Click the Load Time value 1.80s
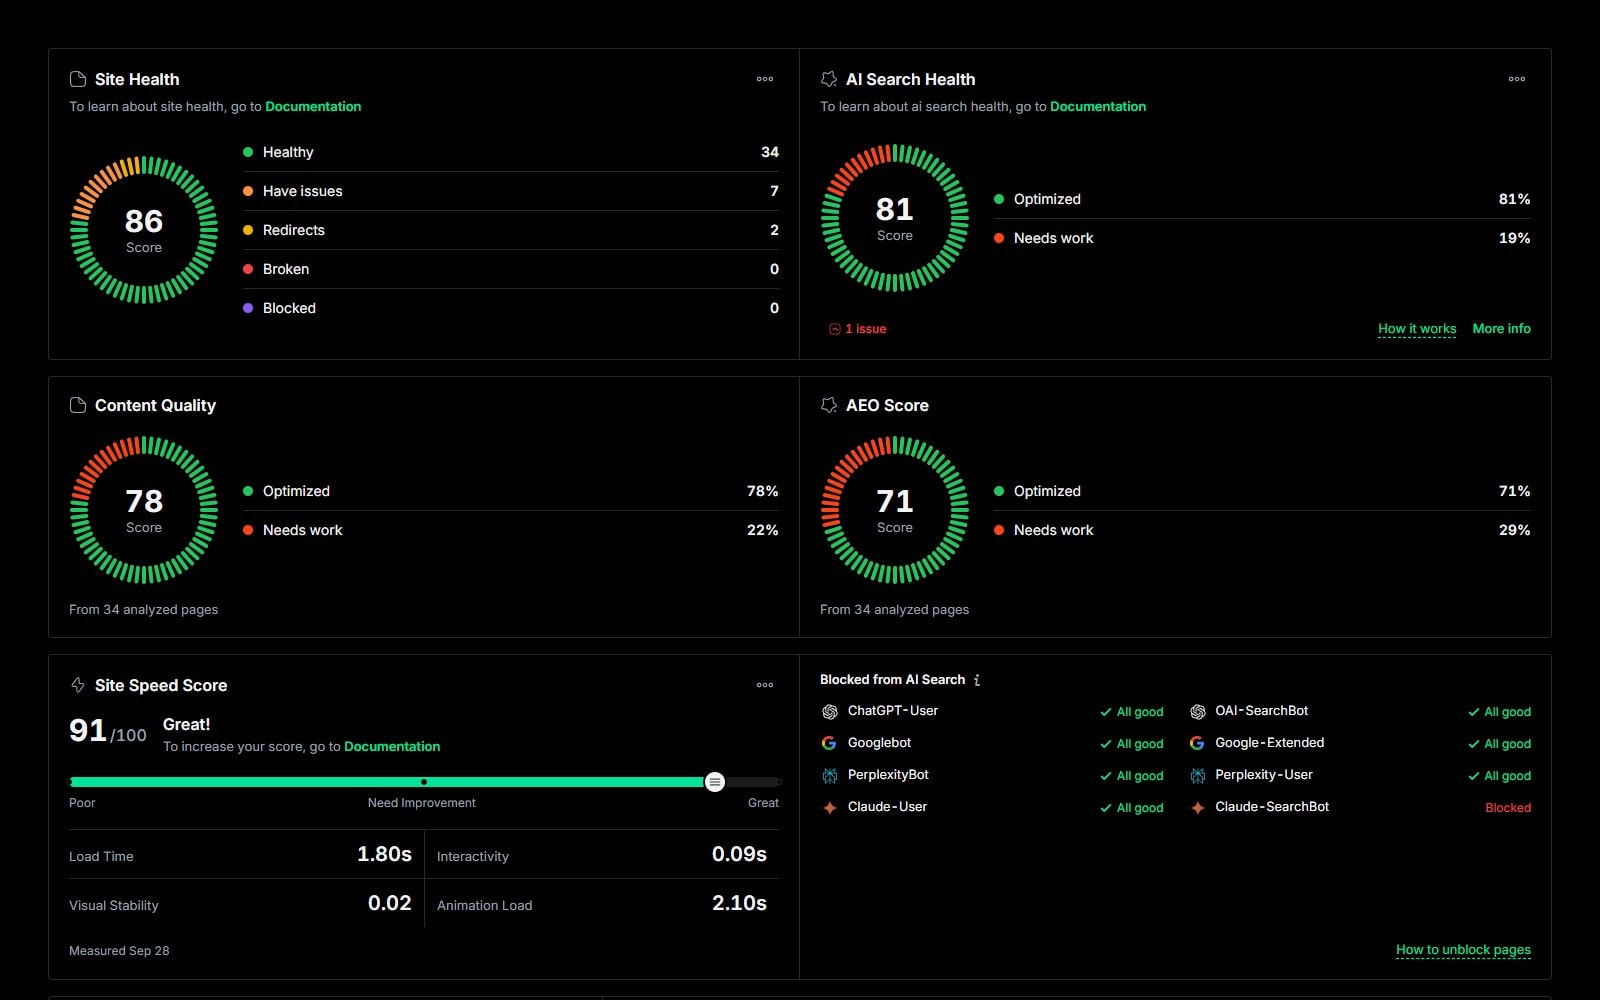1600x1000 pixels. pos(384,854)
